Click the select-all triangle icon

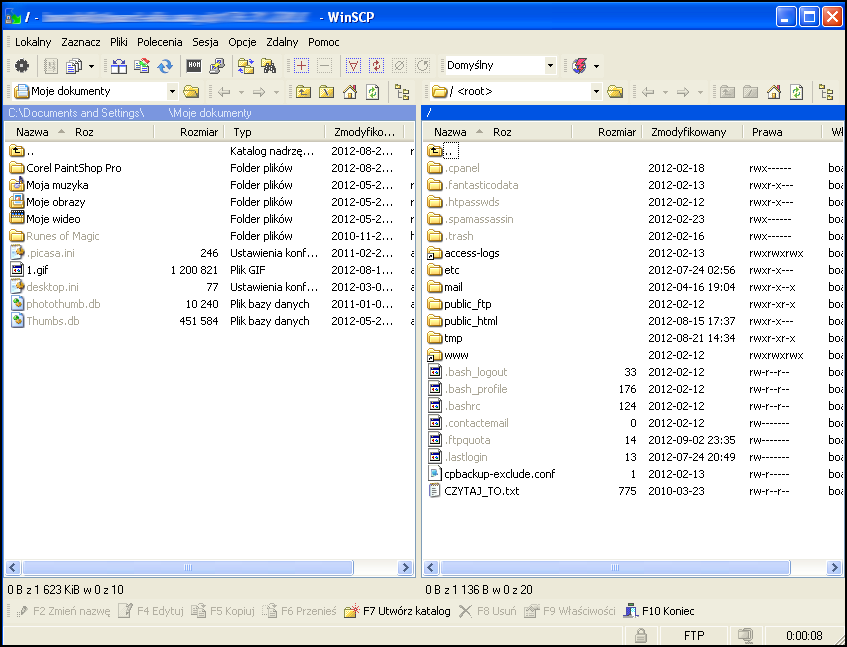(x=353, y=66)
